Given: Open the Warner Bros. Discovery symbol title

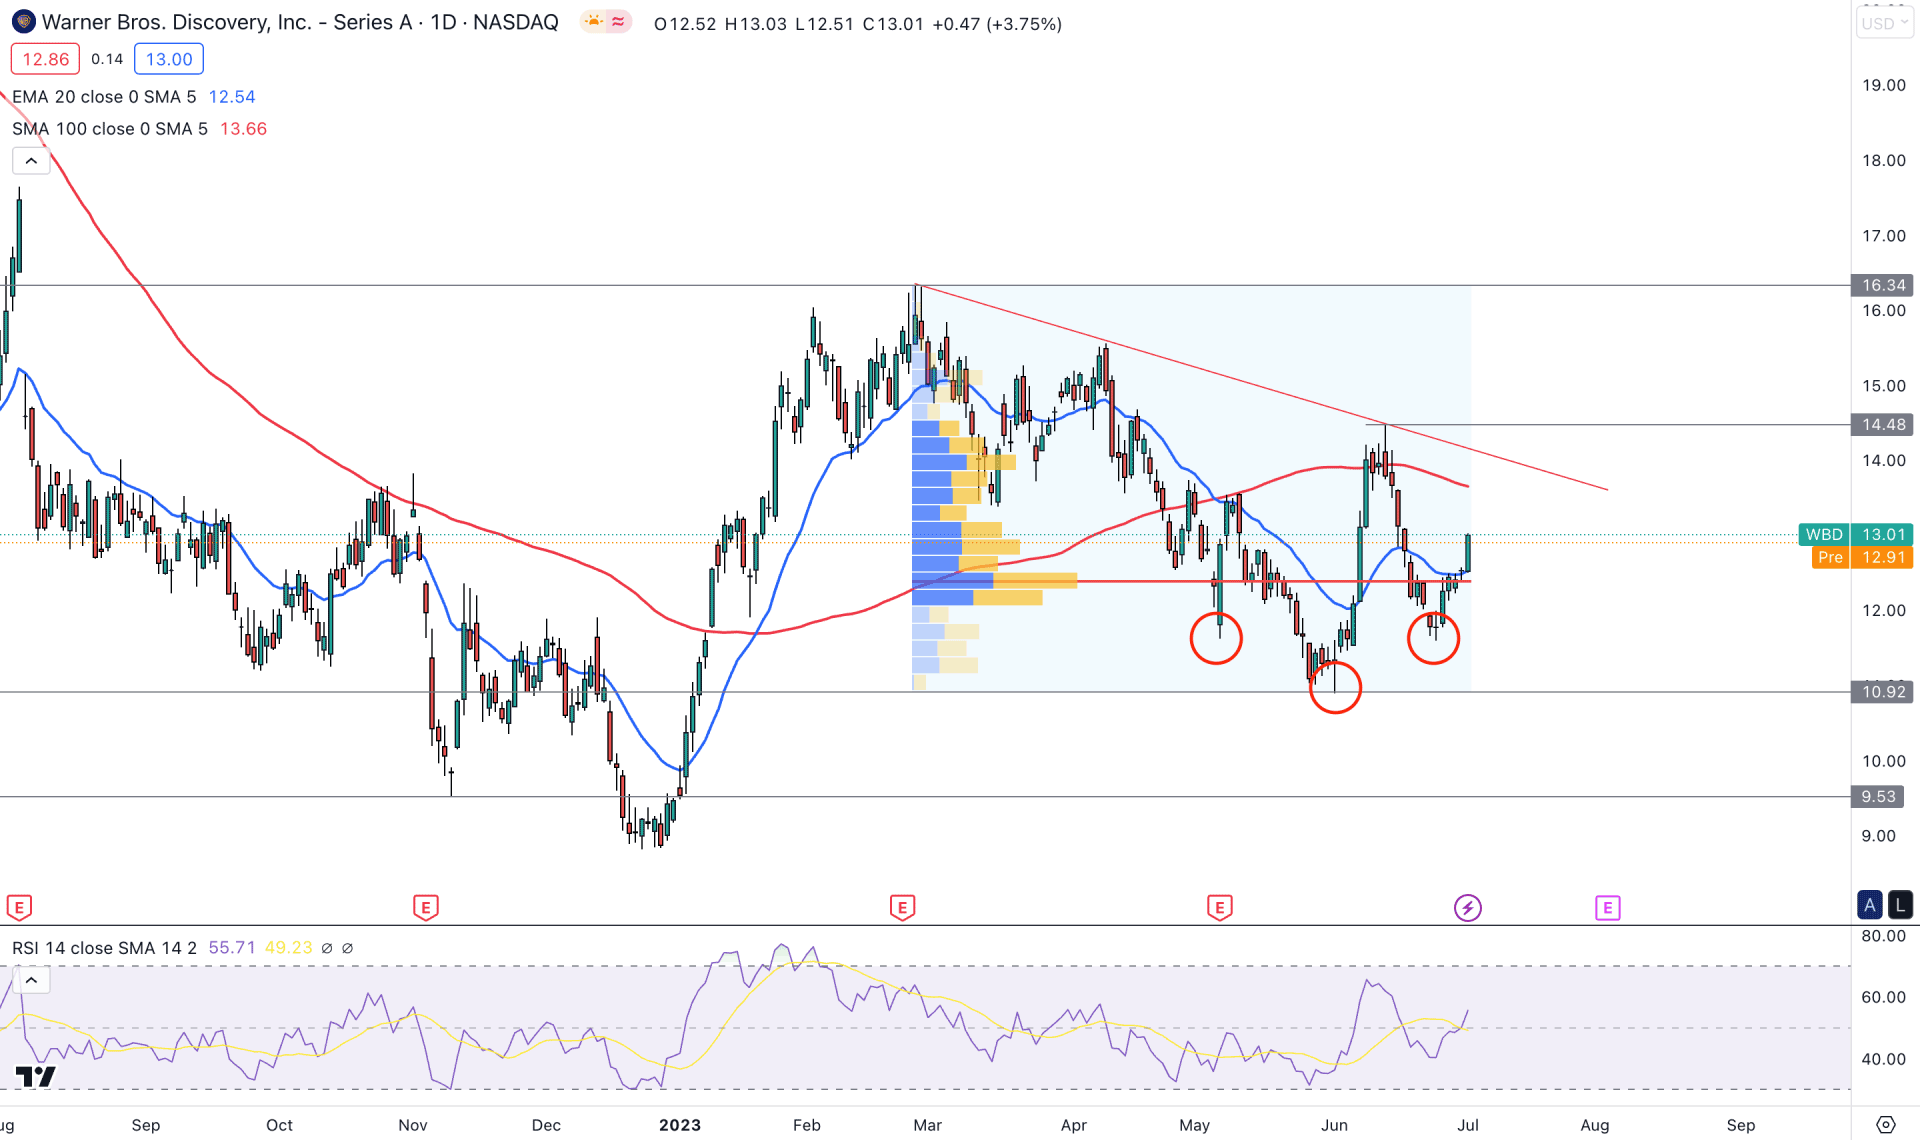Looking at the screenshot, I should [300, 23].
